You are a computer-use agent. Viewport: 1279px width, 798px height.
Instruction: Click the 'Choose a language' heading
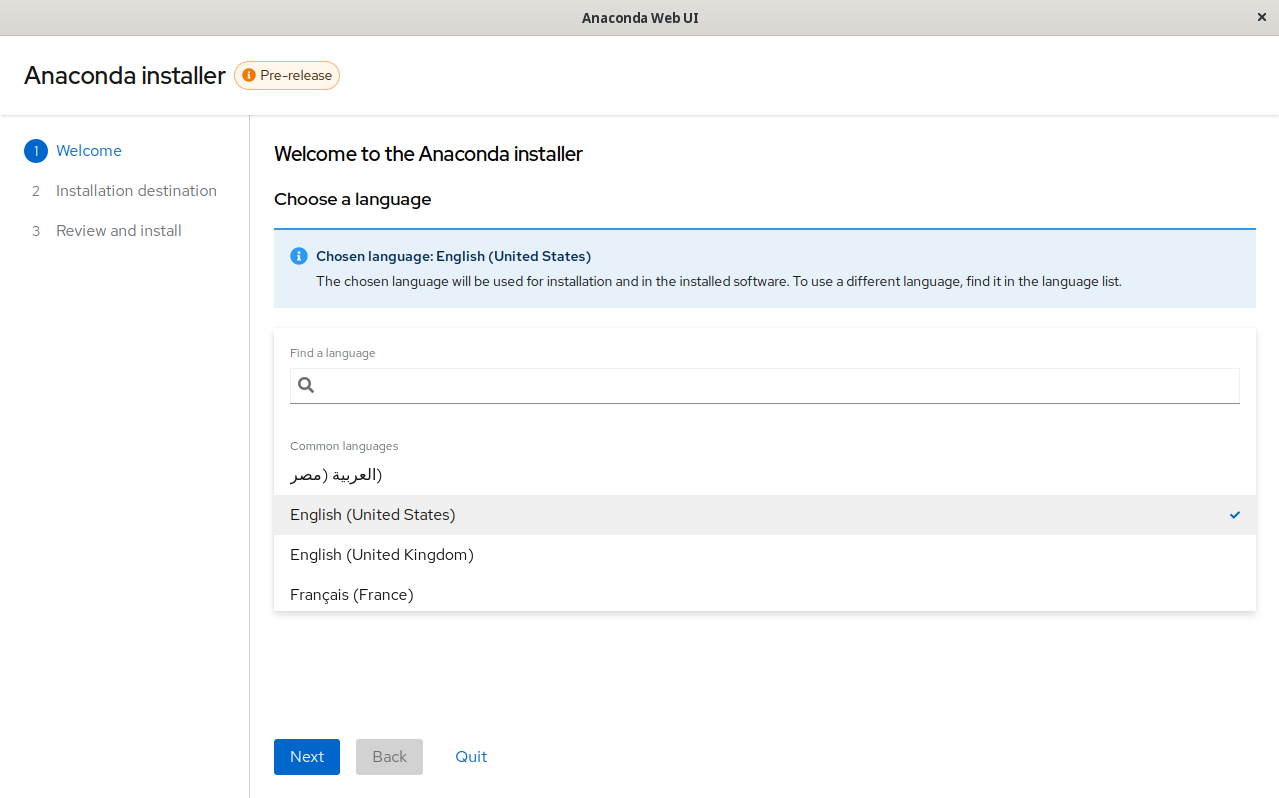353,199
